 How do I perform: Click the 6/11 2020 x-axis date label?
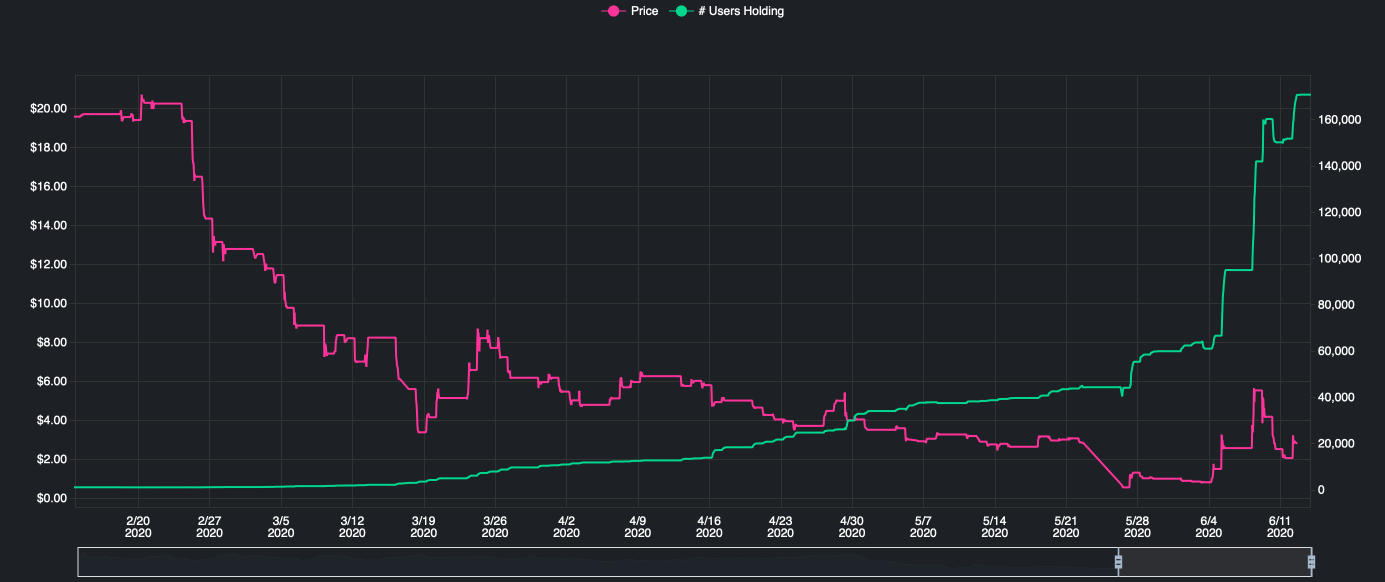click(x=1280, y=527)
